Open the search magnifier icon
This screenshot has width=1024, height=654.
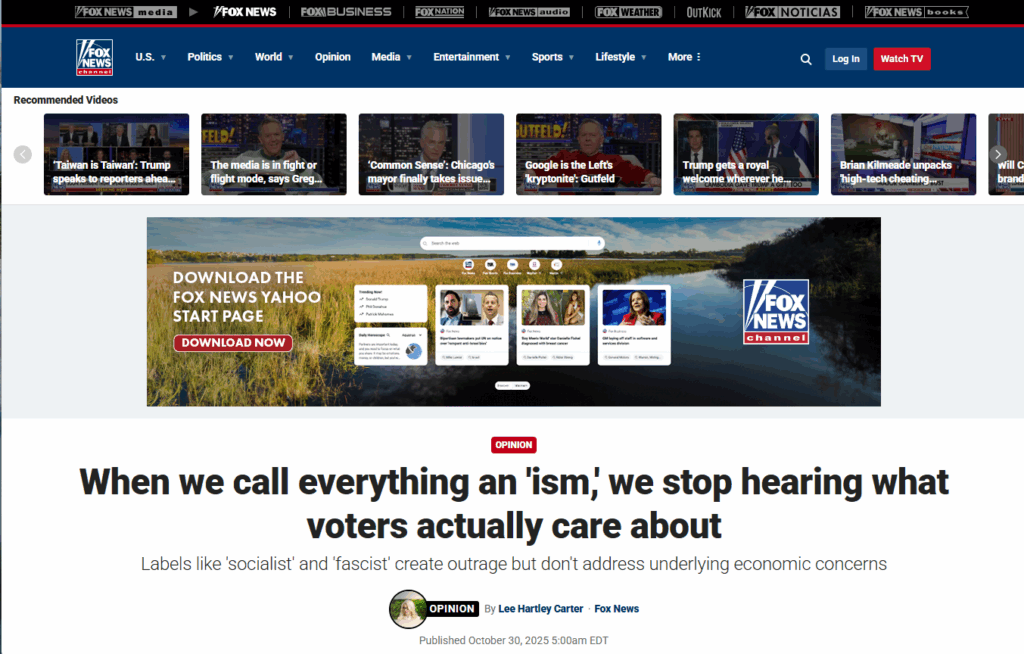click(x=806, y=59)
